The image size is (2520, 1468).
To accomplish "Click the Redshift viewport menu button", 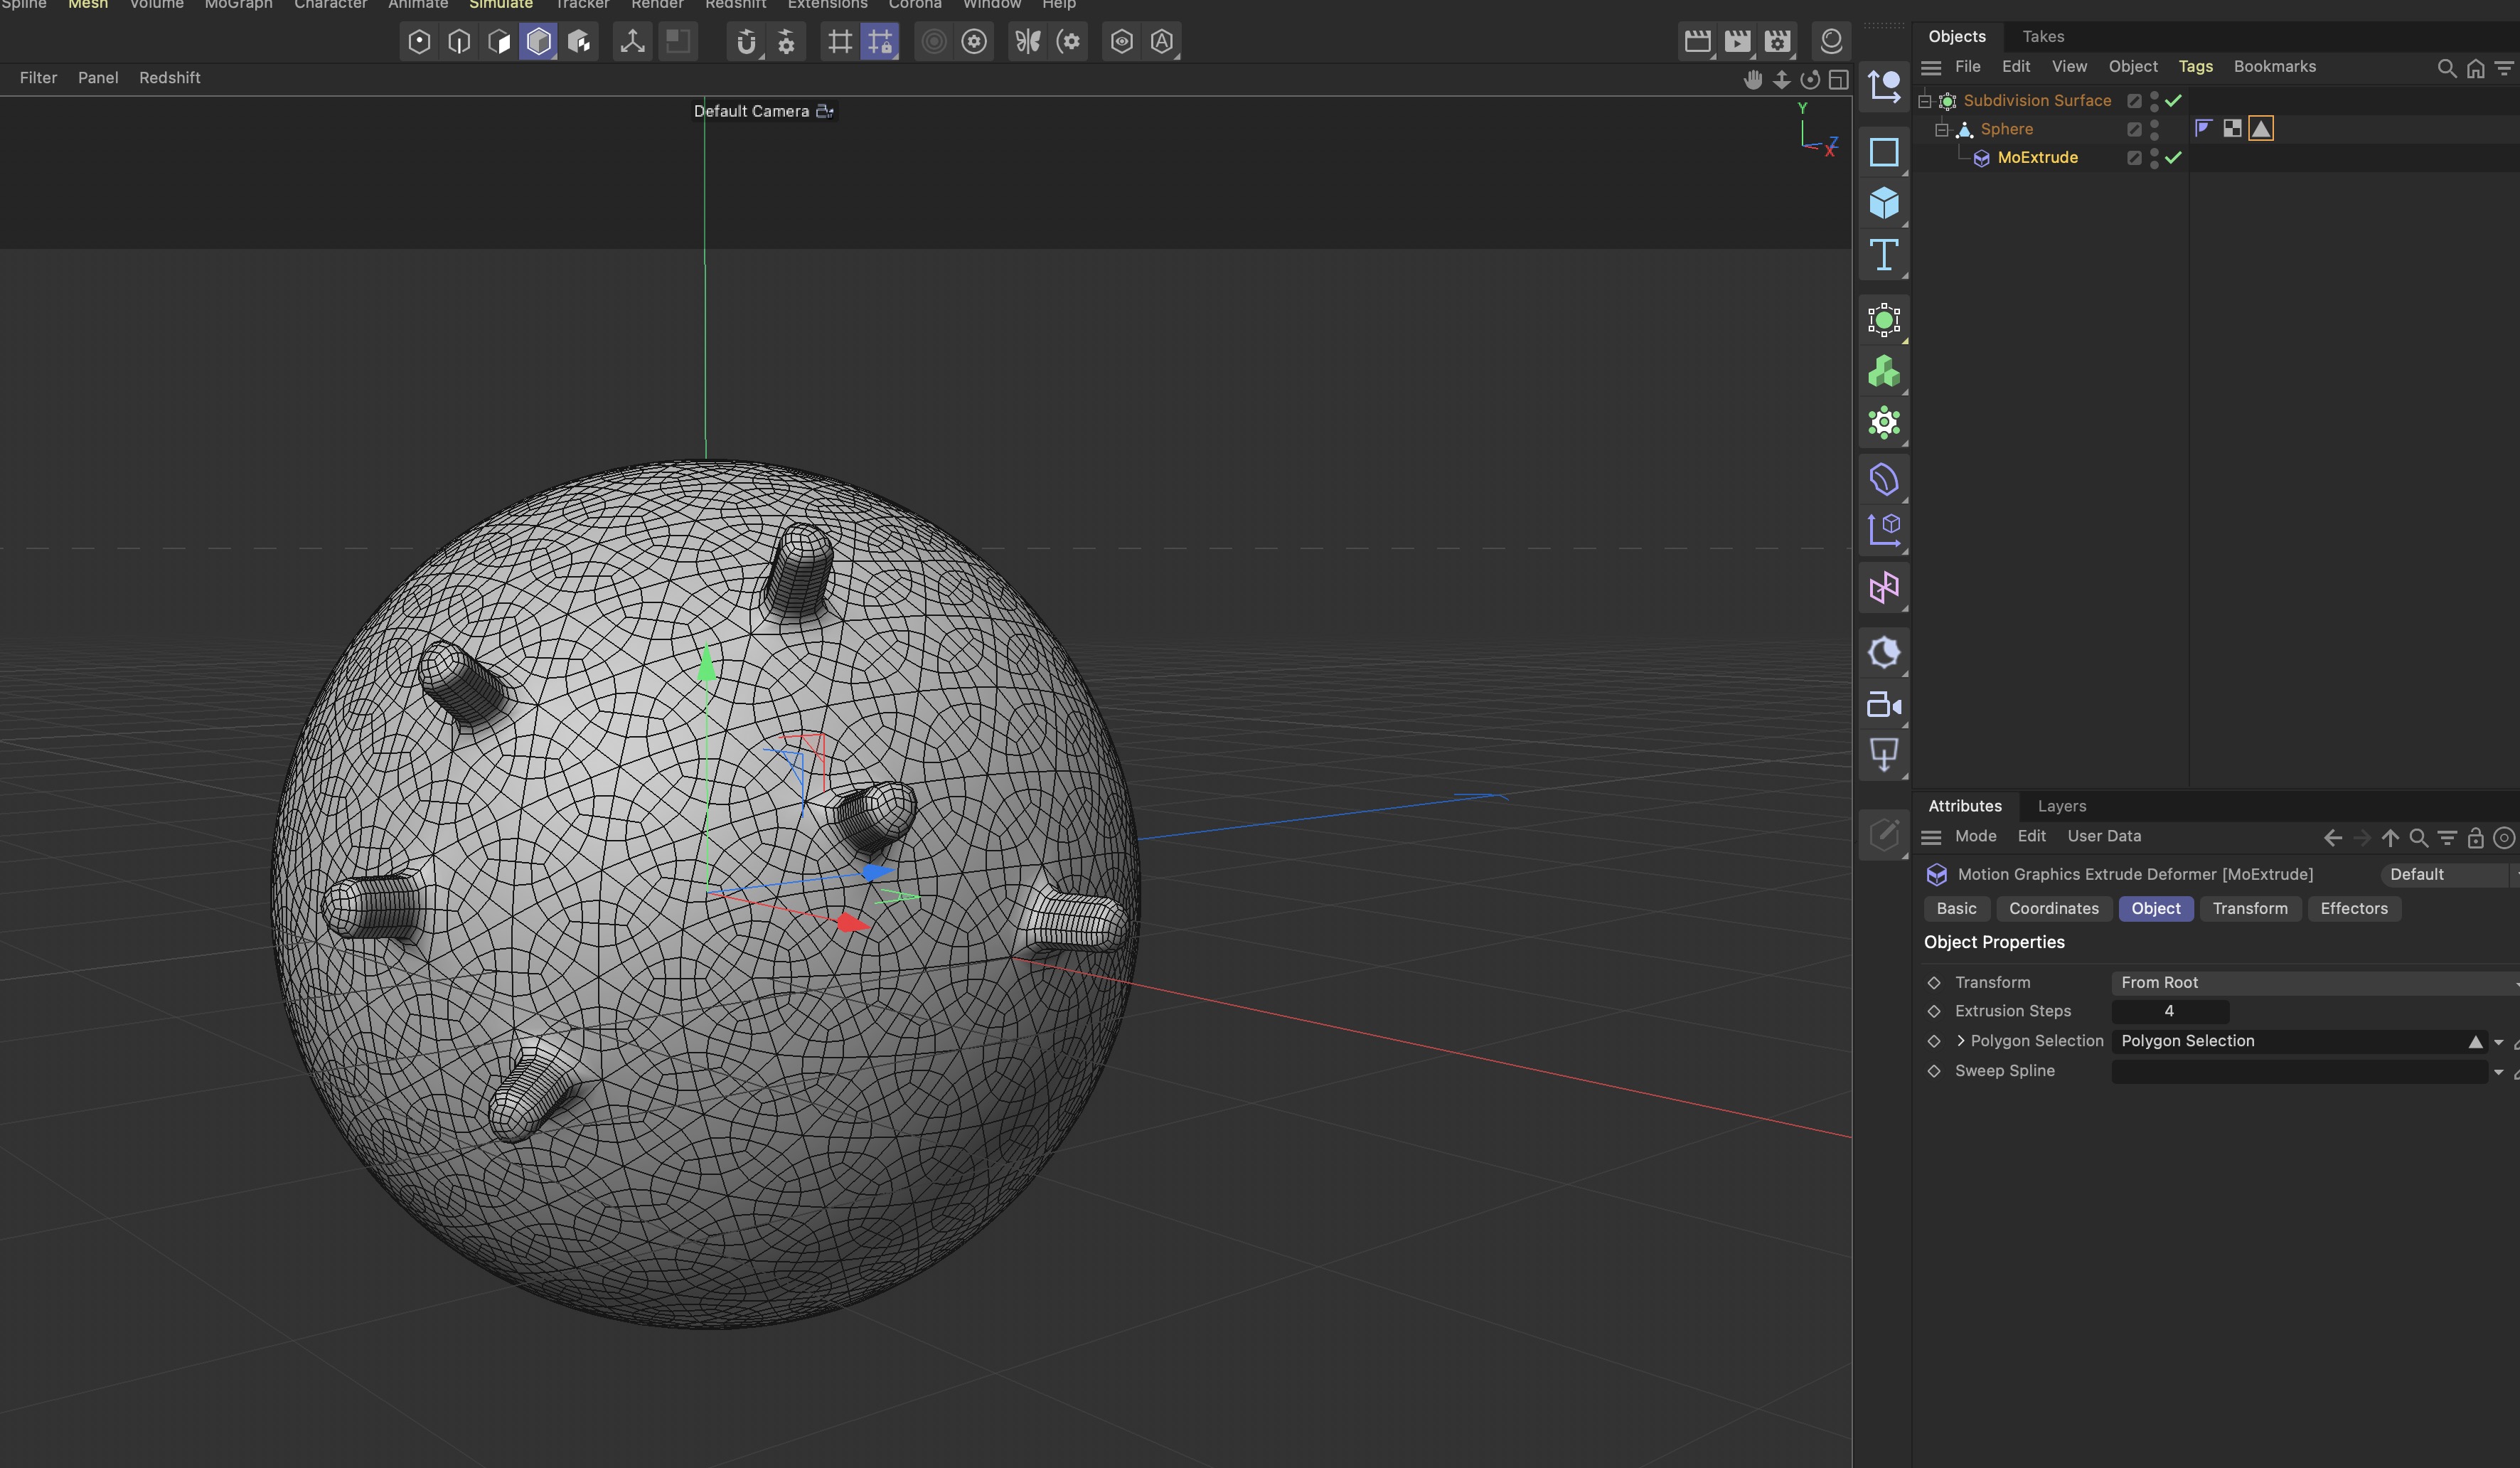I will 170,78.
